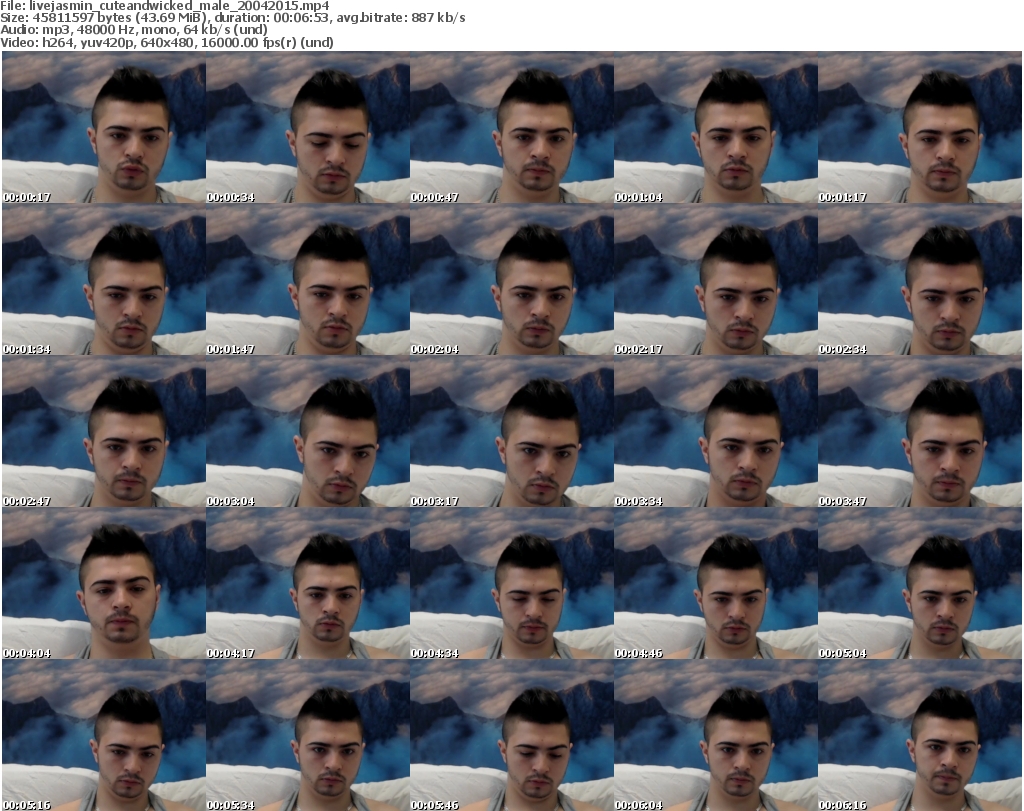Pick the 00:03:17 preview frame
This screenshot has width=1024, height=811.
tap(511, 432)
